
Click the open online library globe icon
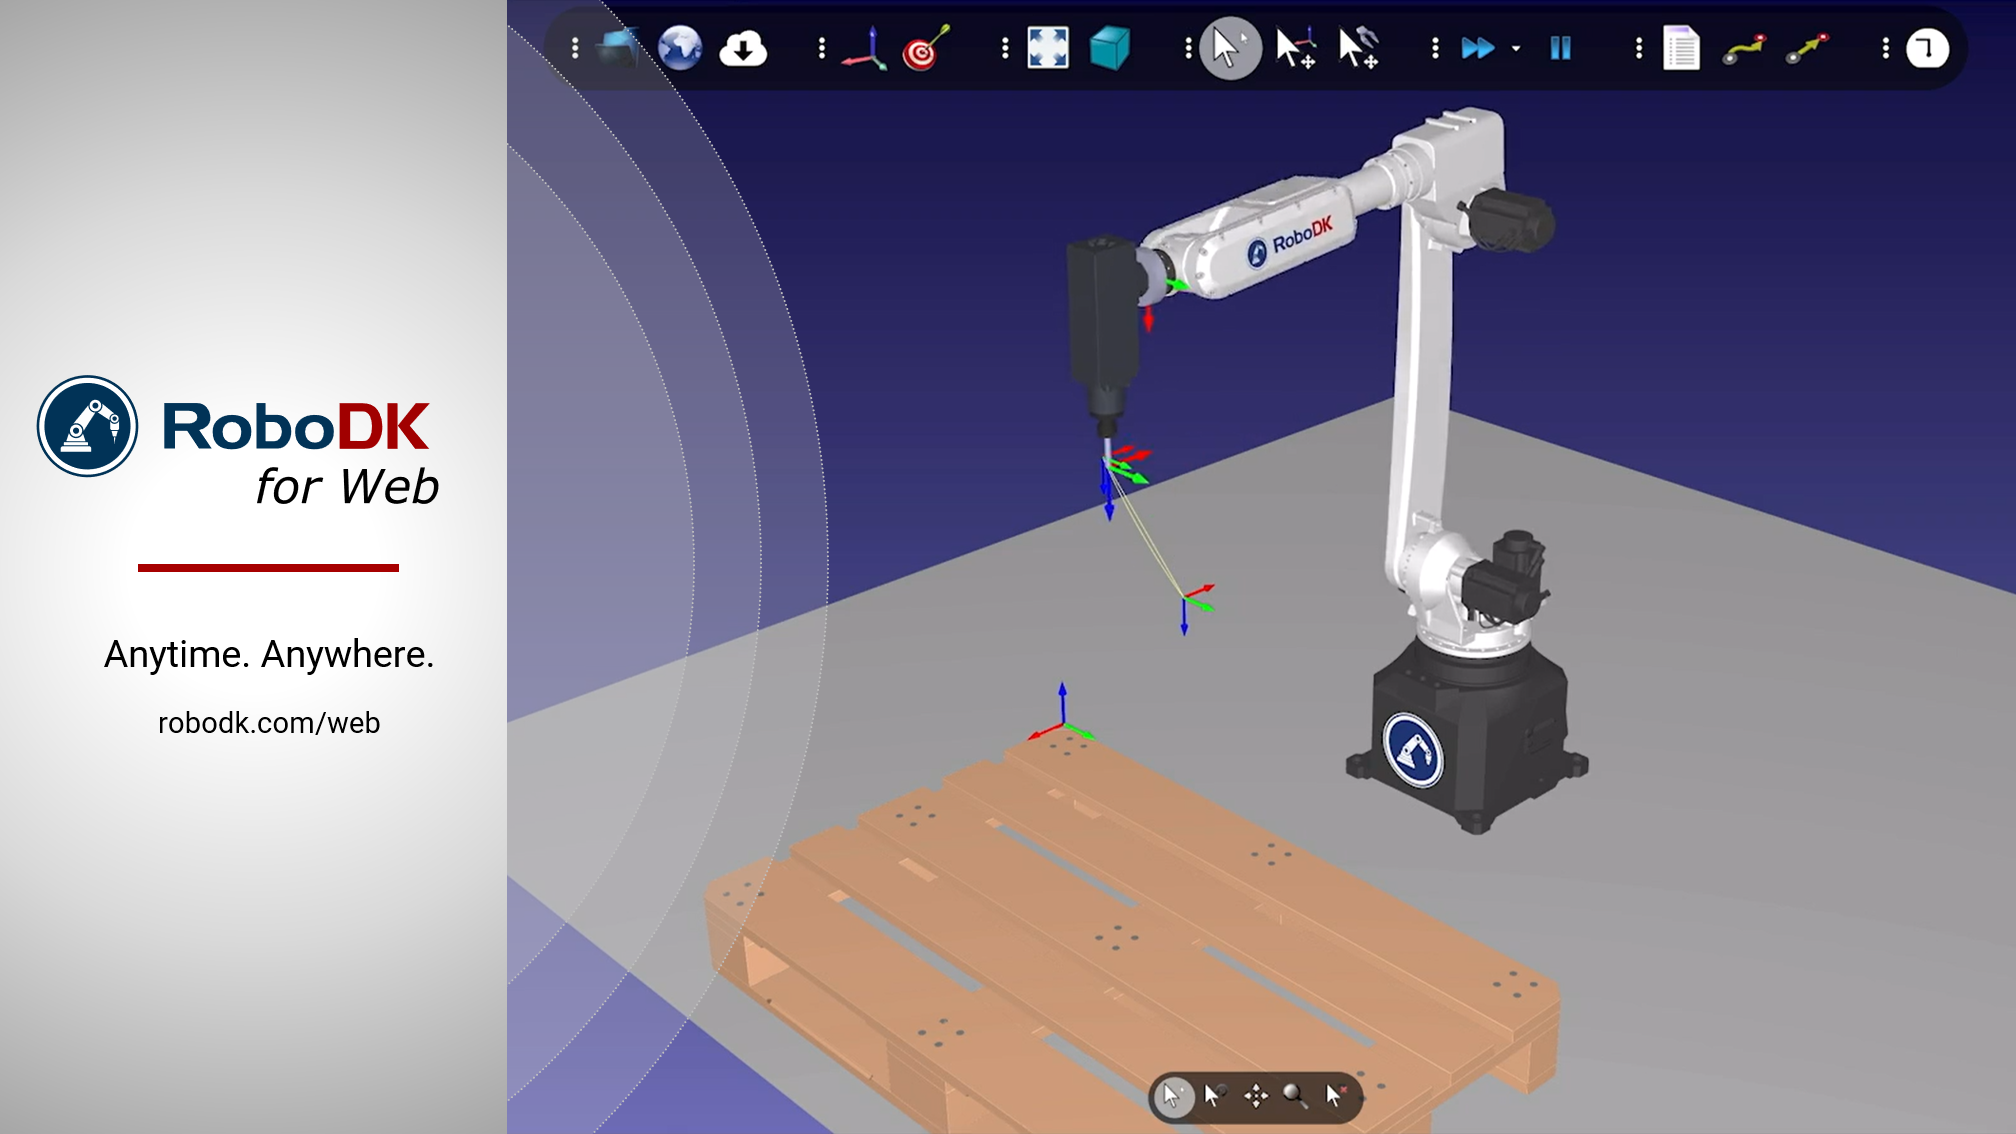tap(680, 48)
